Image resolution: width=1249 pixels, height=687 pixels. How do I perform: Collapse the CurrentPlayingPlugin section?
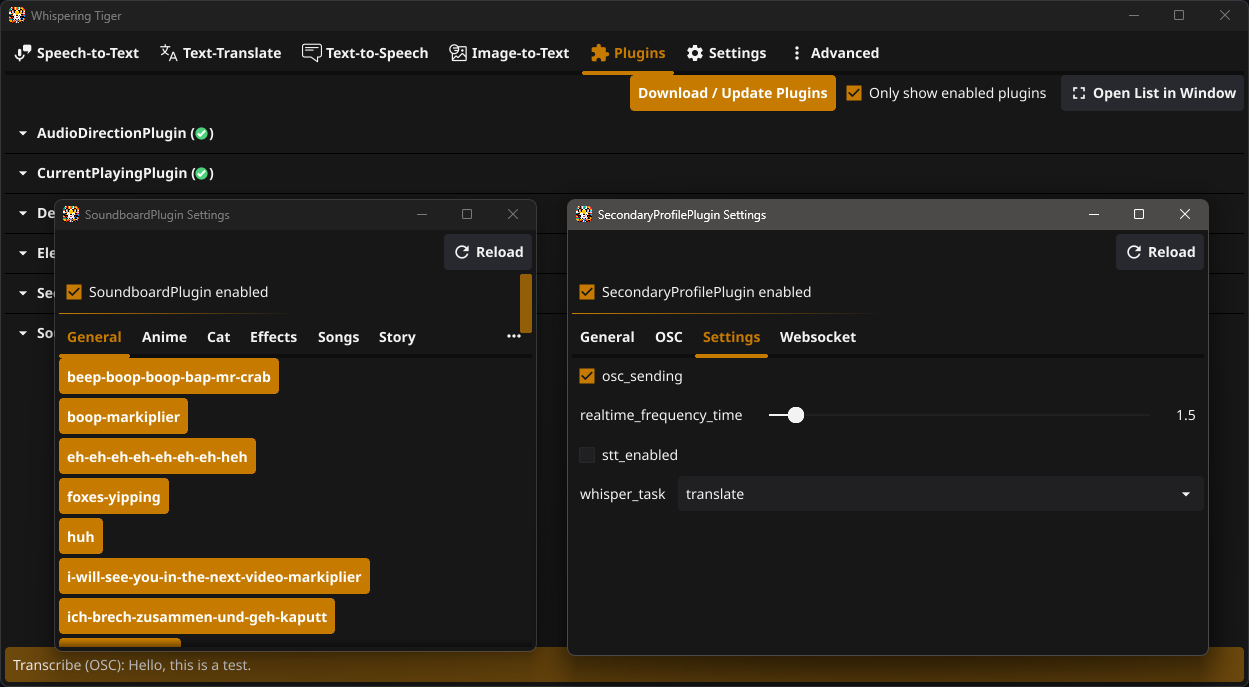pos(22,172)
